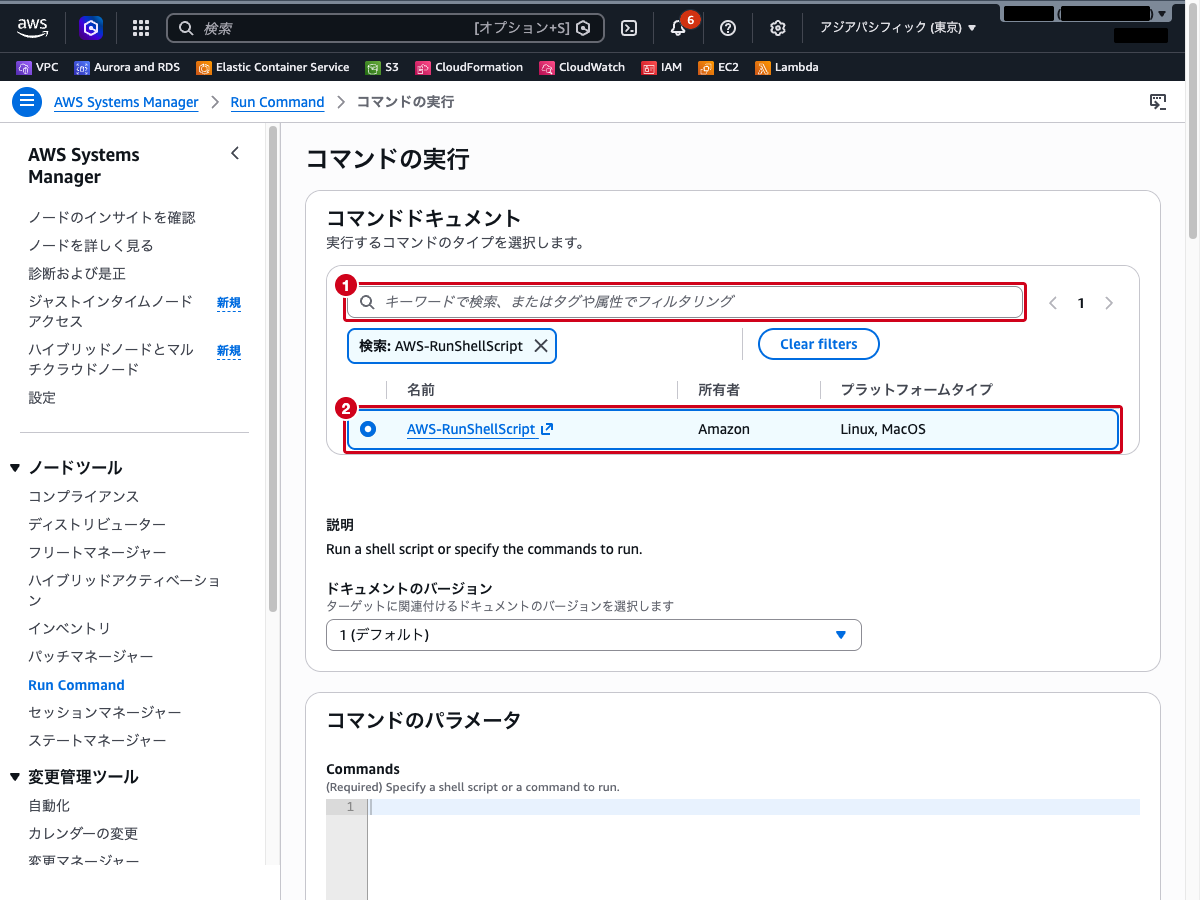The image size is (1200, 900).
Task: Launch the CloudShell terminal icon
Action: coord(629,28)
